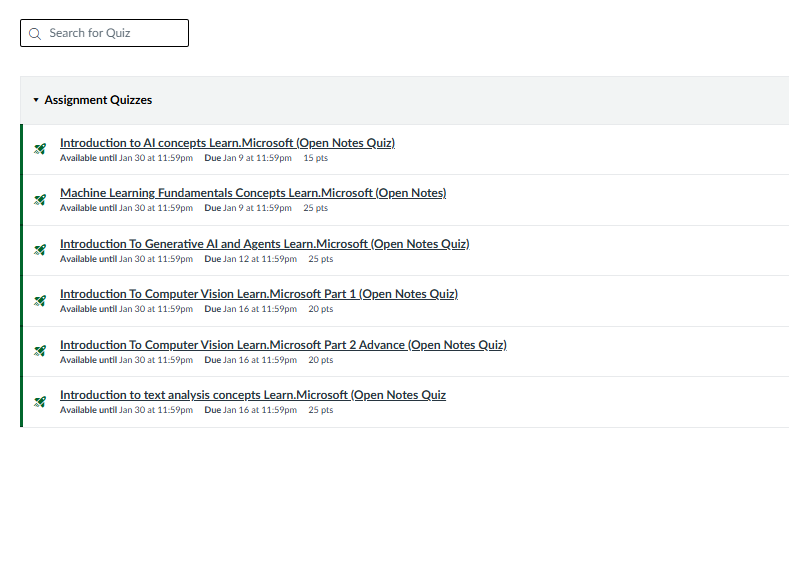Screen dimensions: 789x566
Task: Collapse the Assignment Quizzes group arrow
Action: (x=36, y=100)
